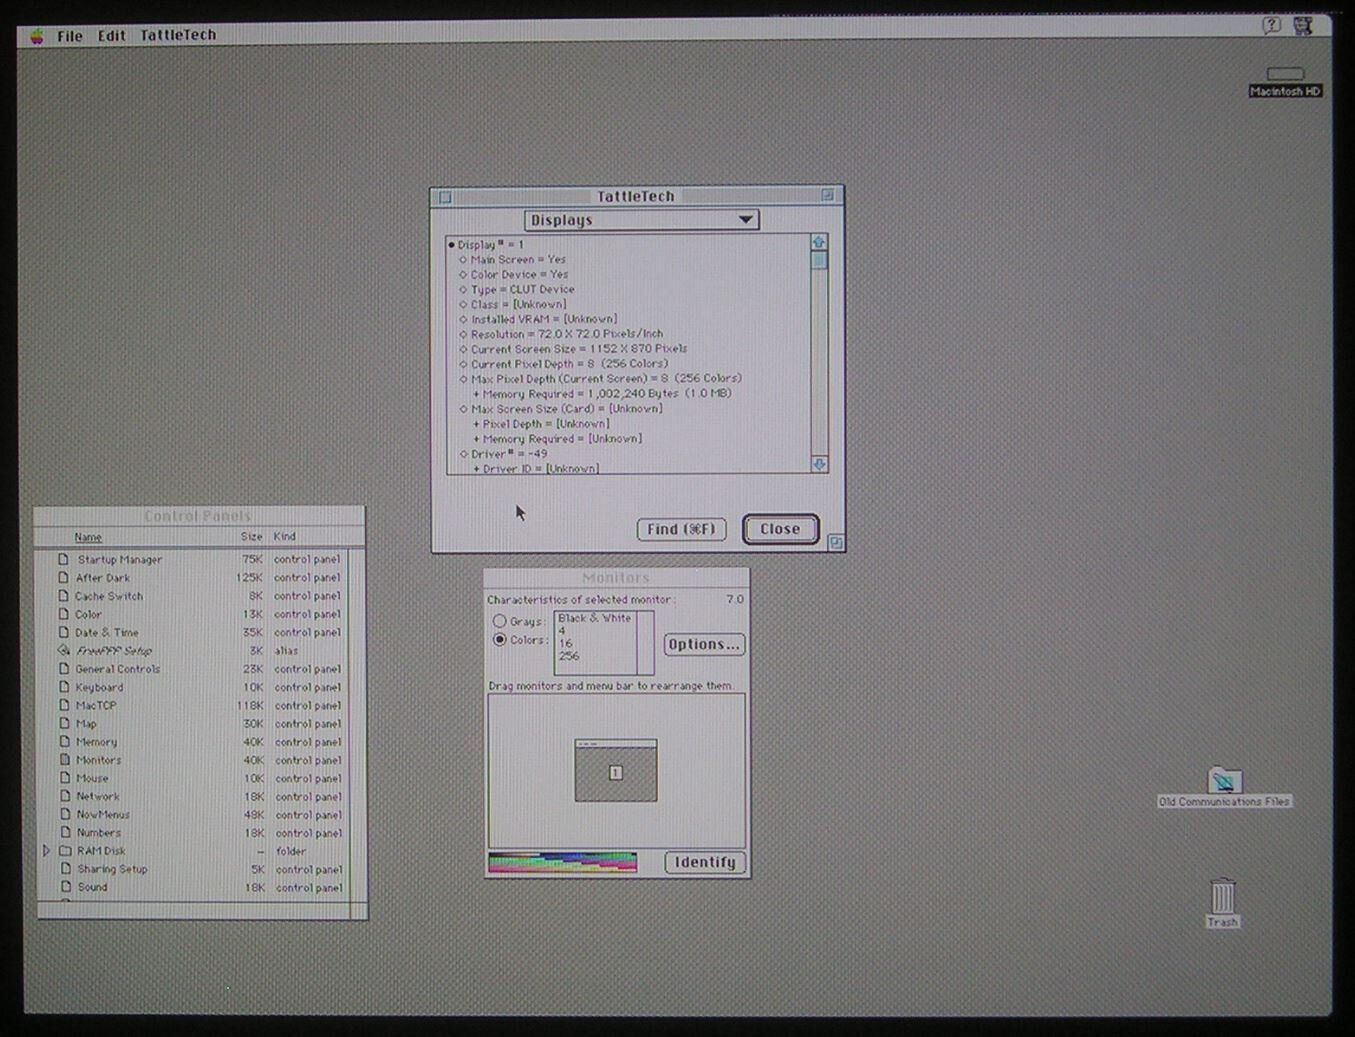
Task: Click the Close button in TattleTech
Action: (780, 529)
